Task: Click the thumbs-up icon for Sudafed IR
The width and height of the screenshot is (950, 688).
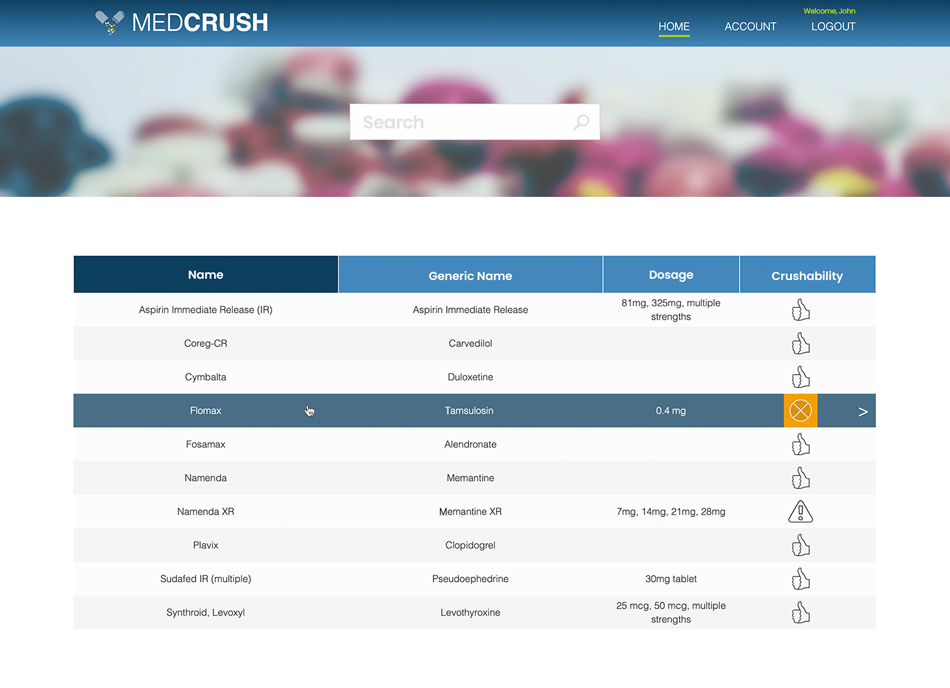Action: point(800,578)
